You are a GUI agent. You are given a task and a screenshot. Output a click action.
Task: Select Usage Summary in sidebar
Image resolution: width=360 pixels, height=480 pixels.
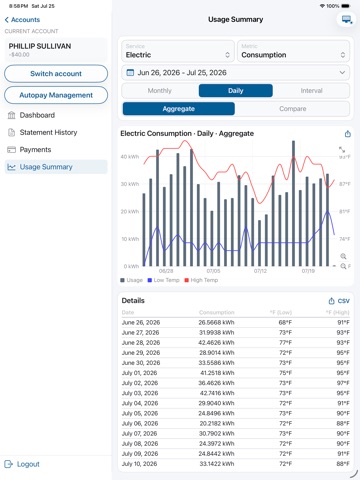coord(56,167)
